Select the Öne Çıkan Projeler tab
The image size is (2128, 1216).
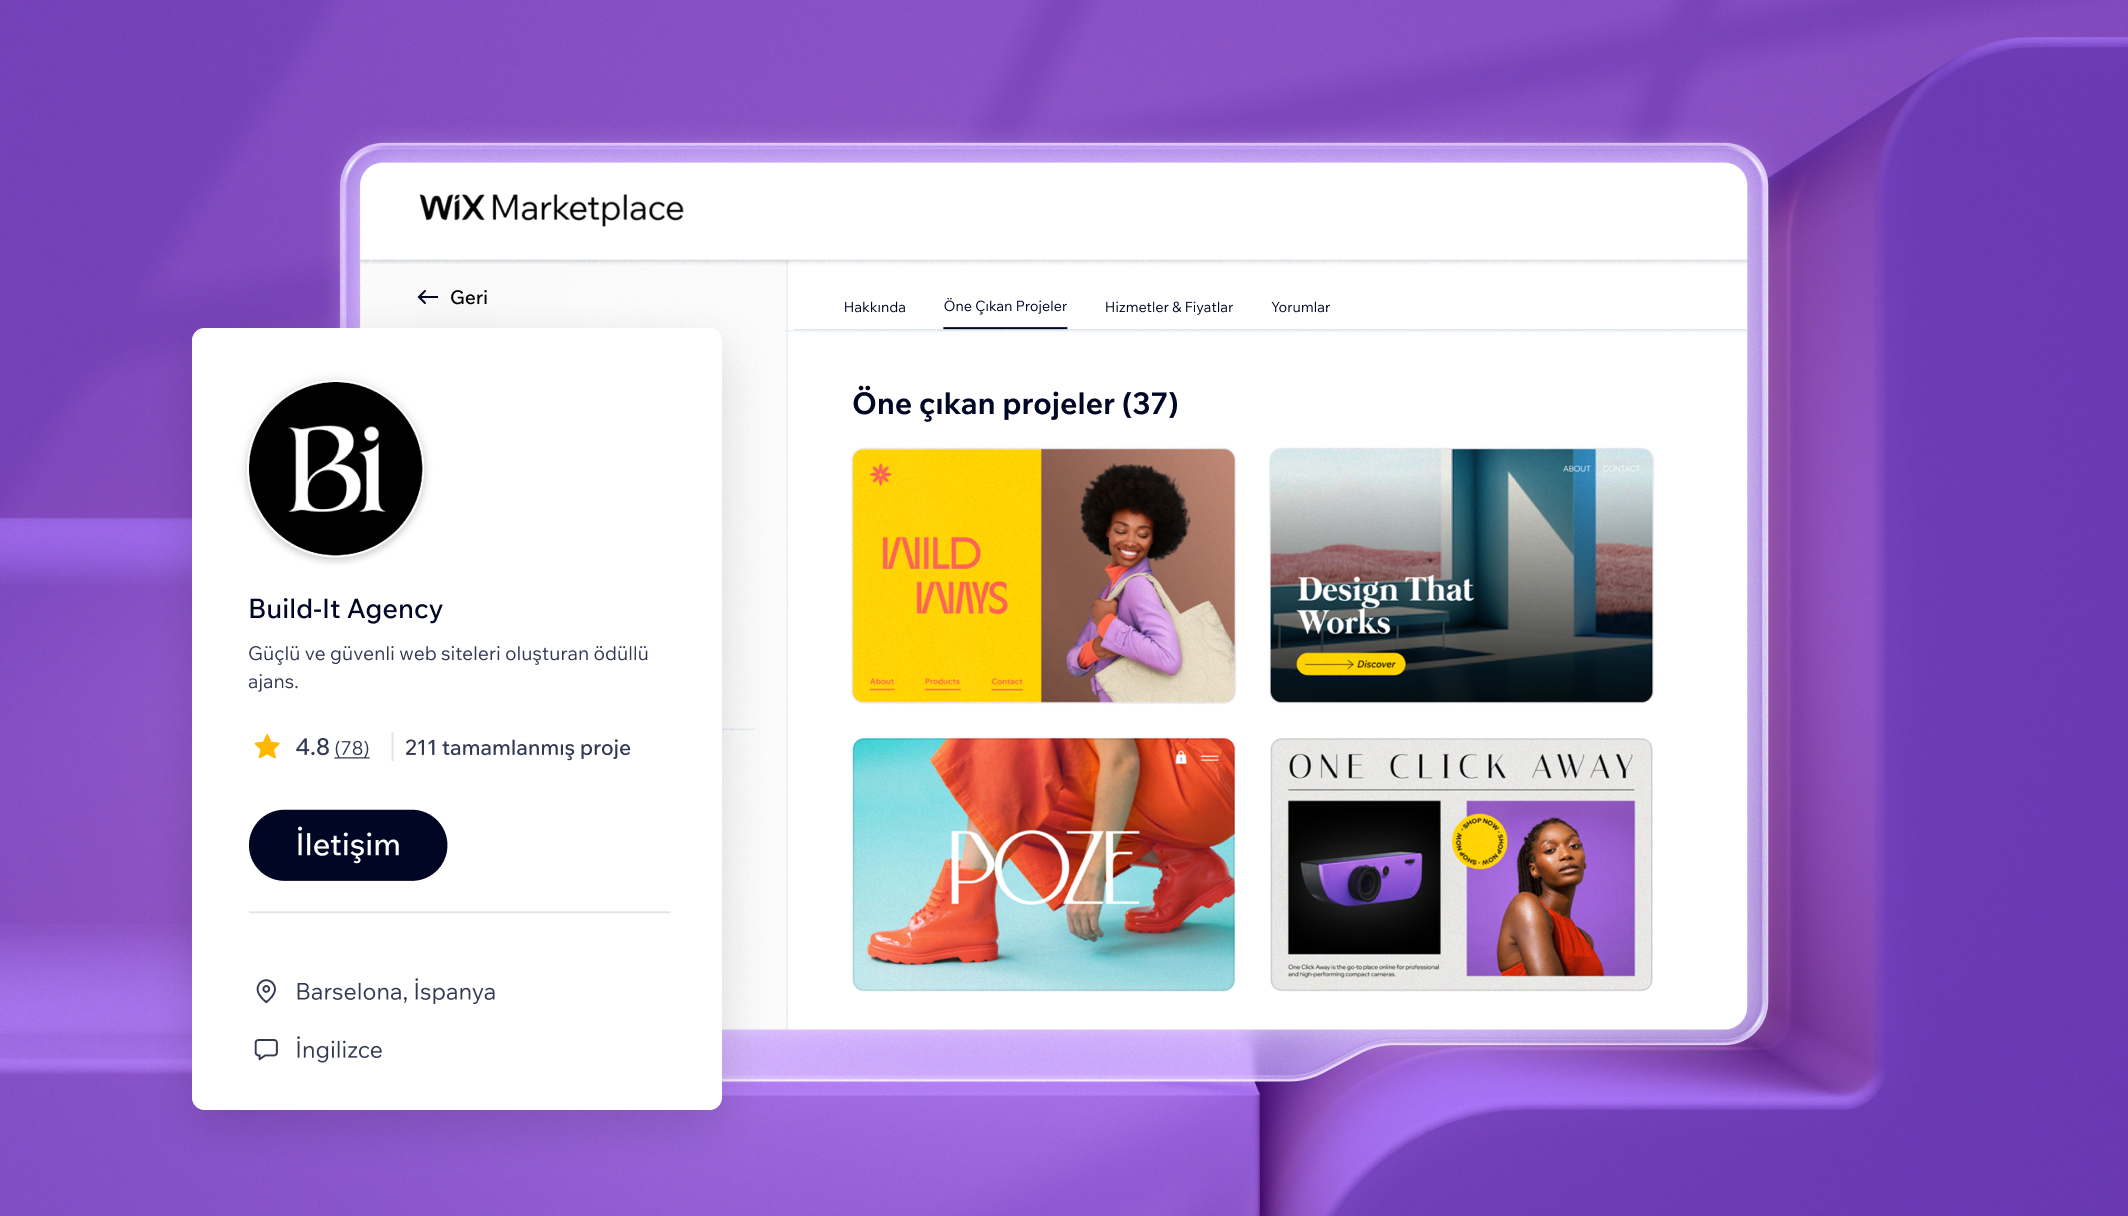[1005, 306]
